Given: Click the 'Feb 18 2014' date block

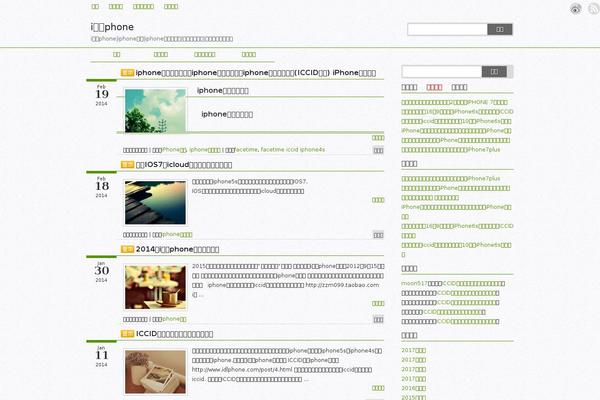Looking at the screenshot, I should 102,186.
